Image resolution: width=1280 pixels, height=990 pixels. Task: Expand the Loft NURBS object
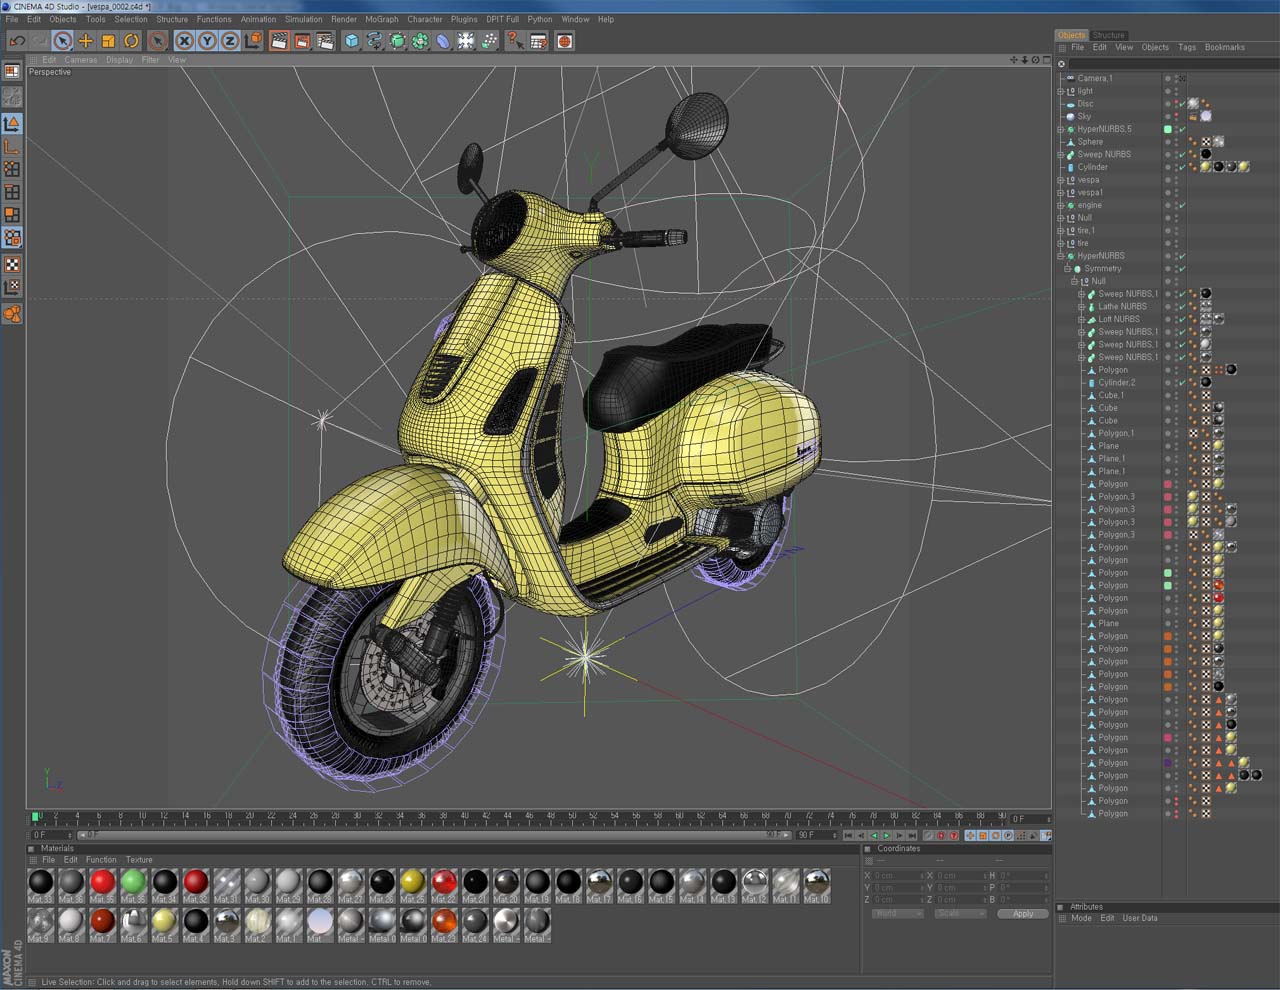coord(1081,319)
